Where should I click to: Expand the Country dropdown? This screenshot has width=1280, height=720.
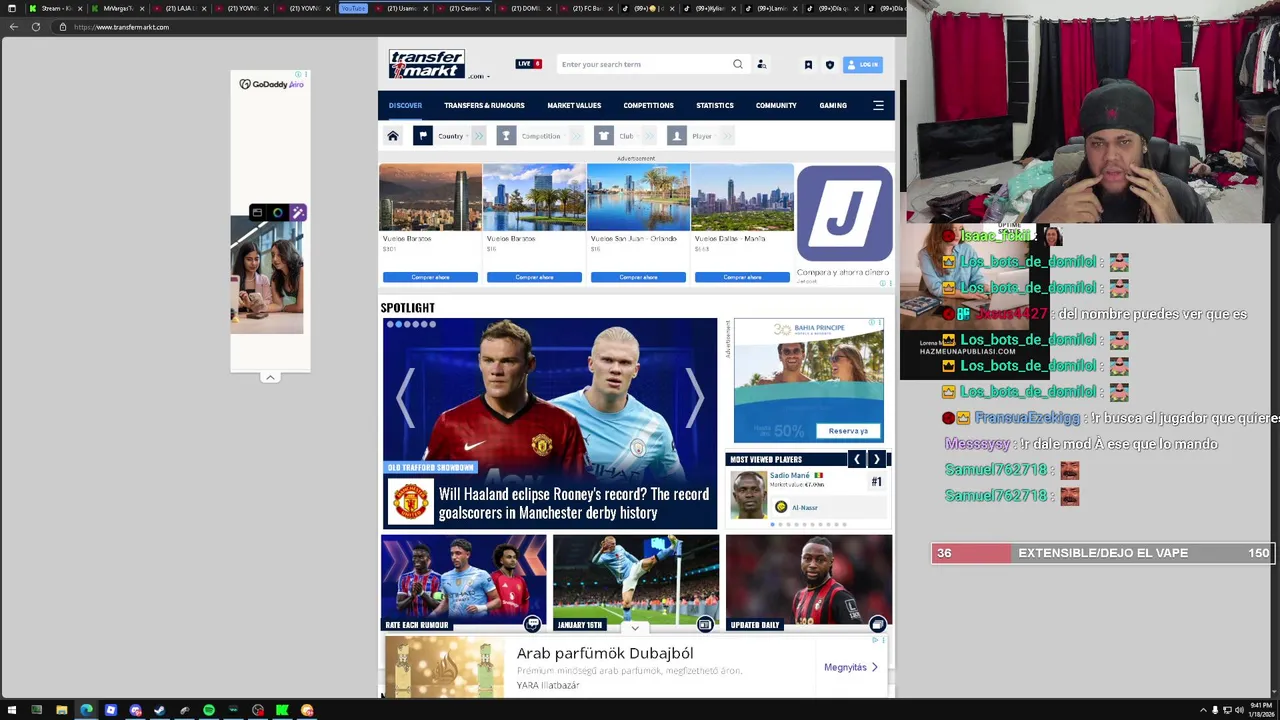(x=451, y=136)
